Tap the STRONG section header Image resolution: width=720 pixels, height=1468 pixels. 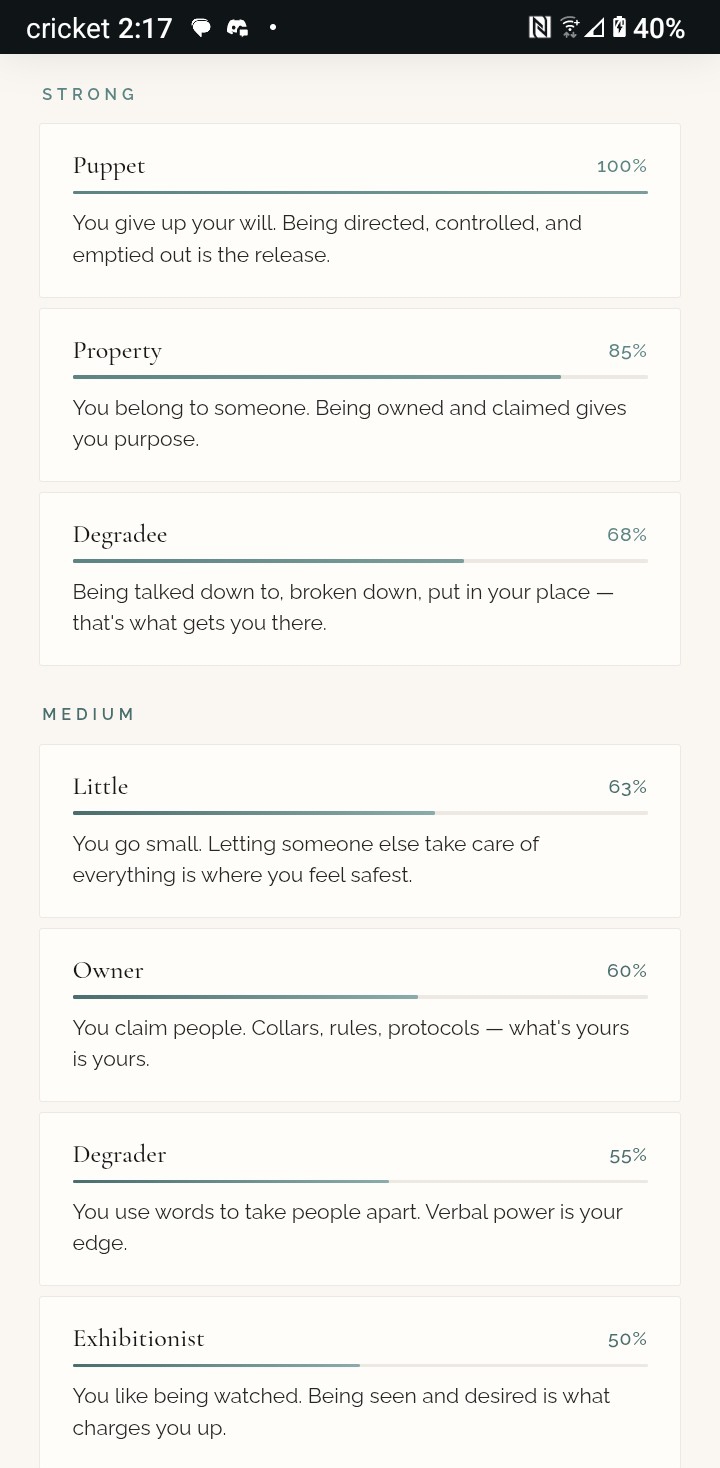point(89,94)
